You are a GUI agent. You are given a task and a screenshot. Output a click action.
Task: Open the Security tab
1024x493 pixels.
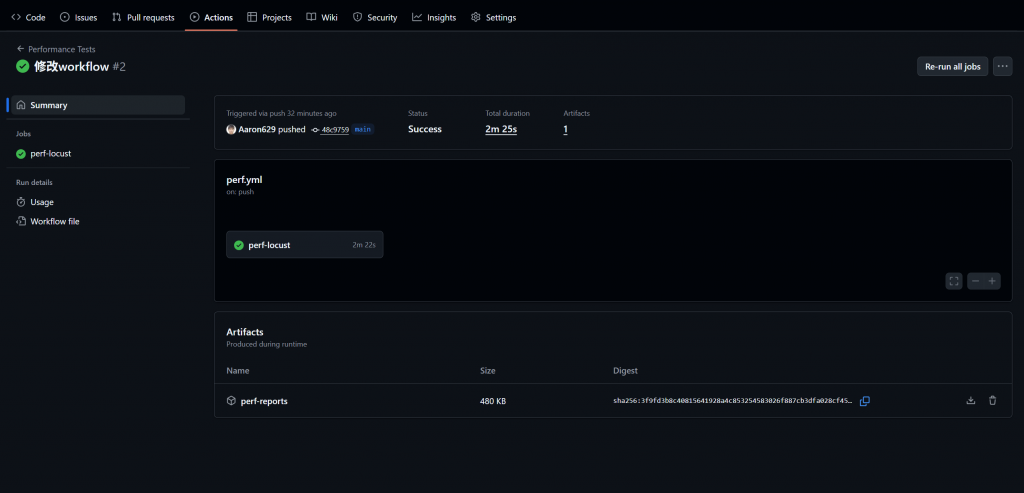pos(375,18)
